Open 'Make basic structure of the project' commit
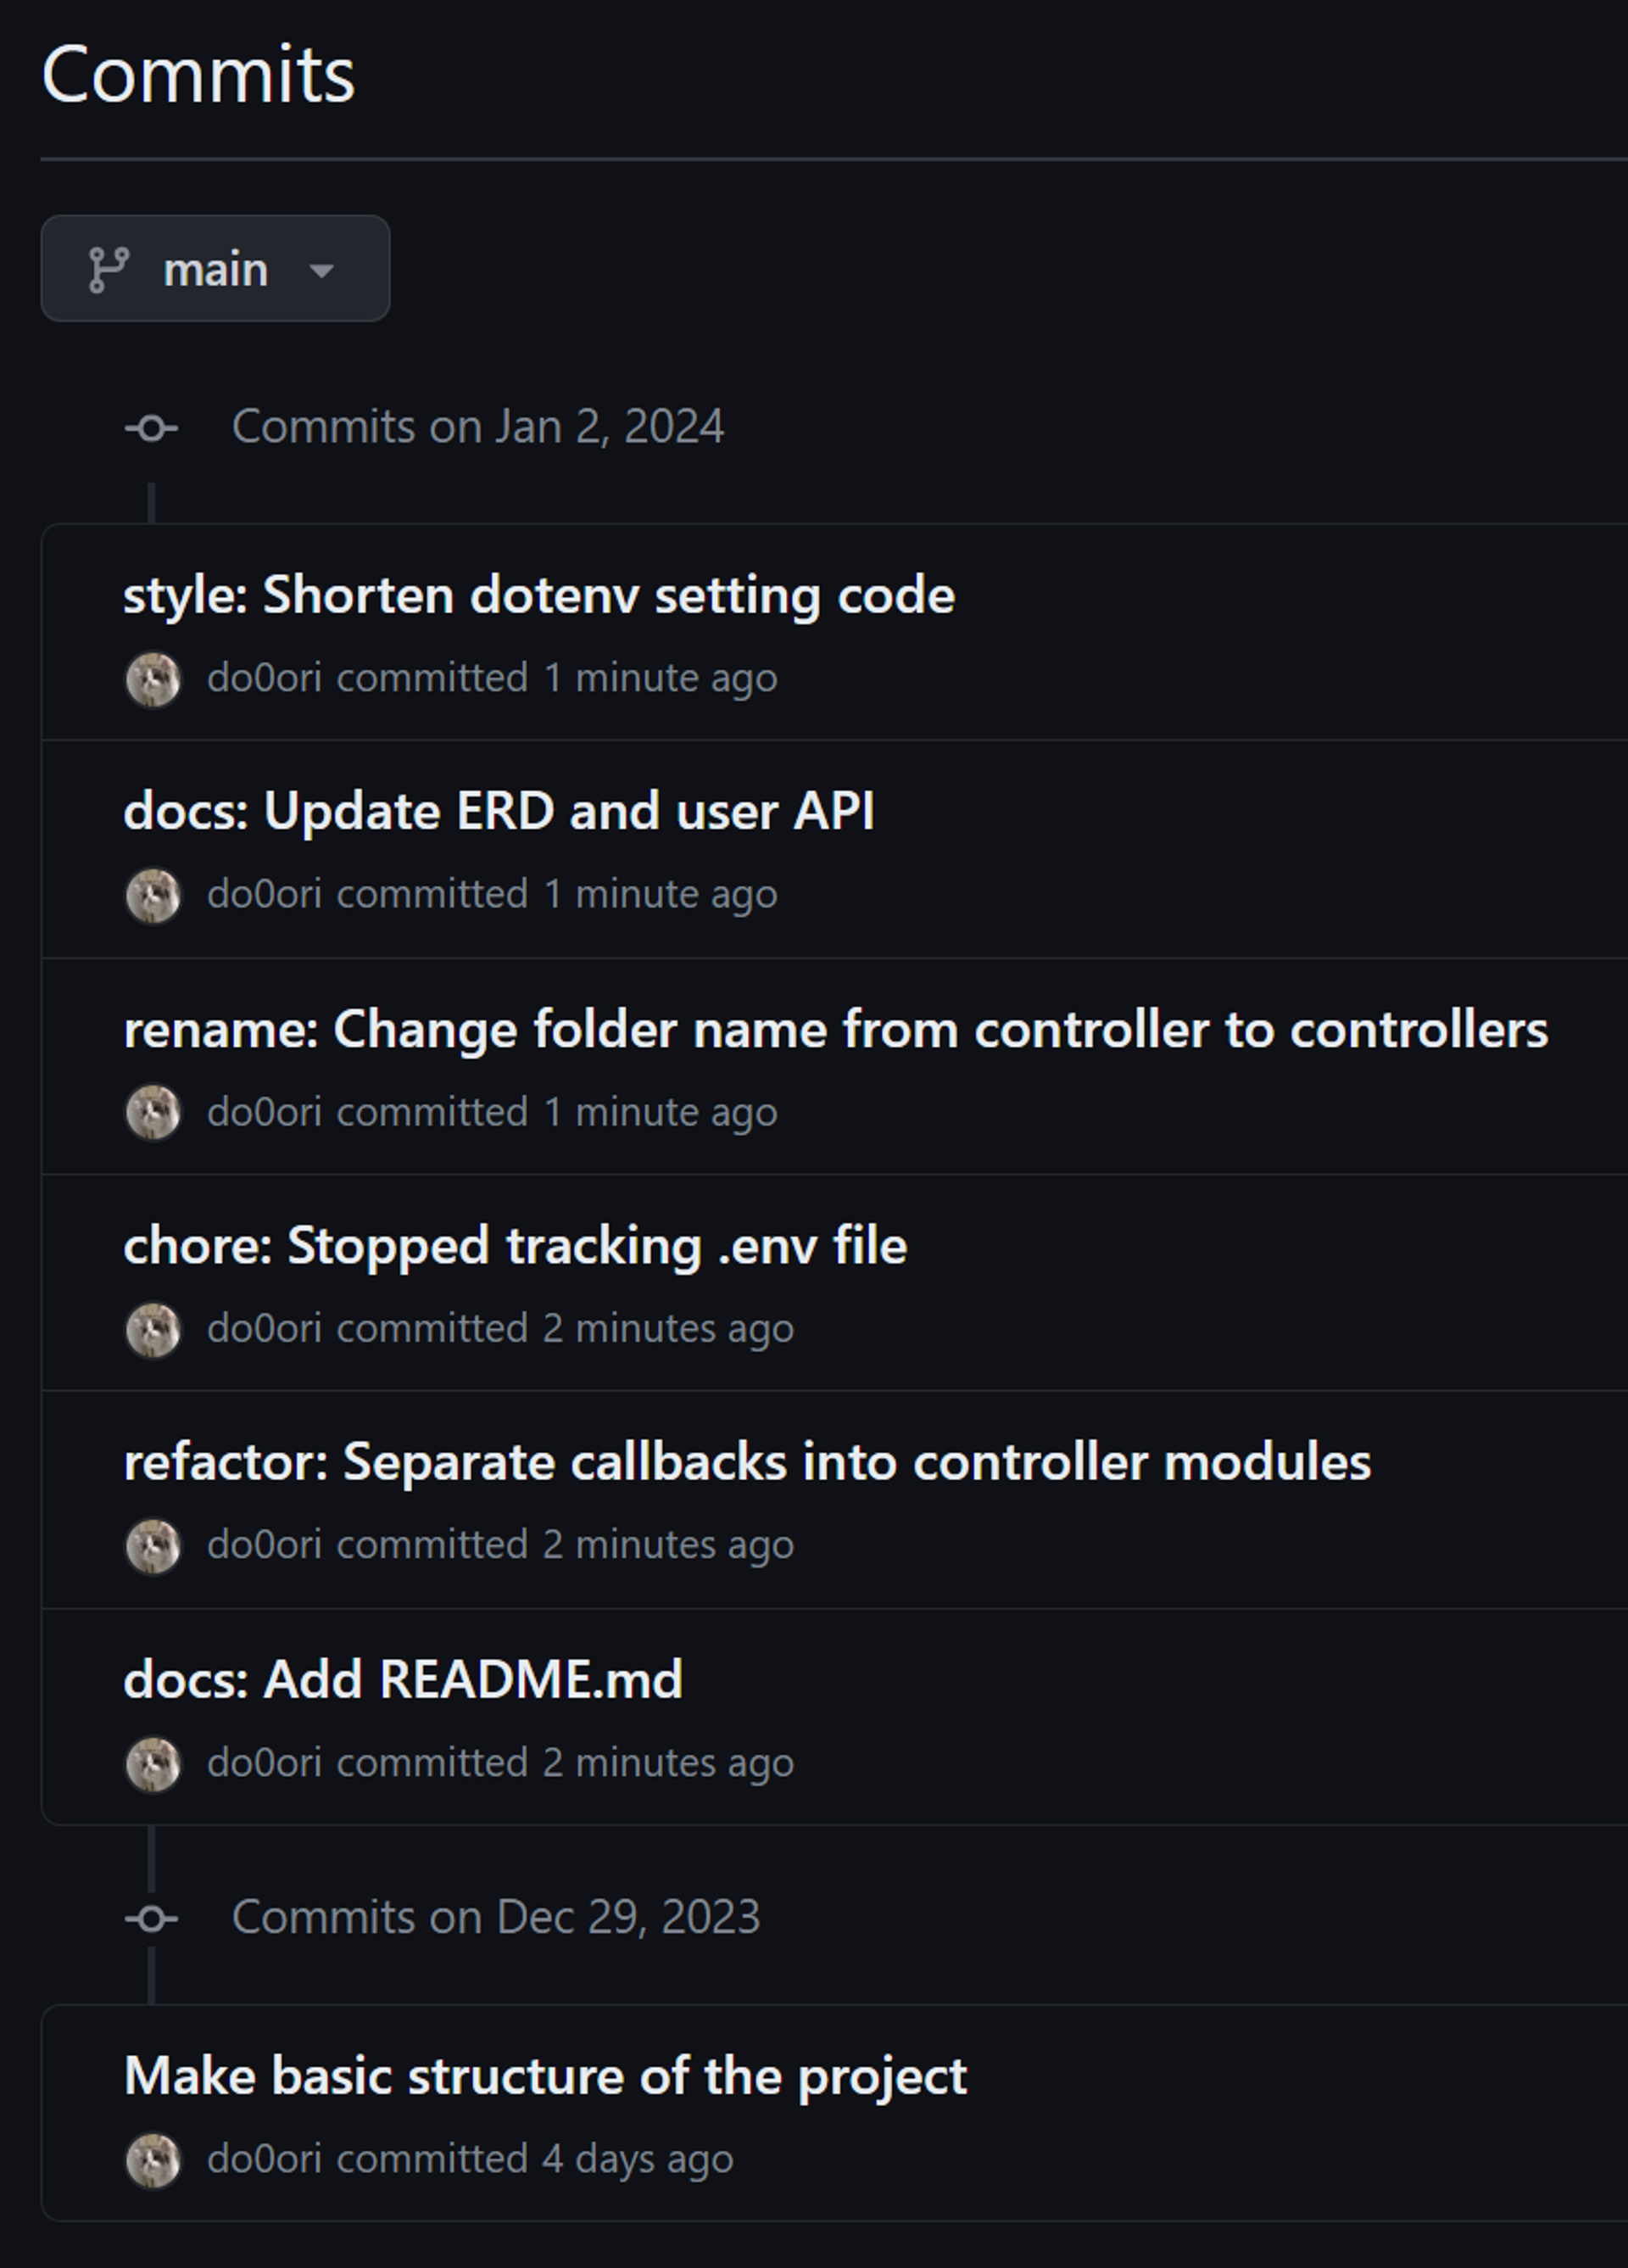 545,2076
